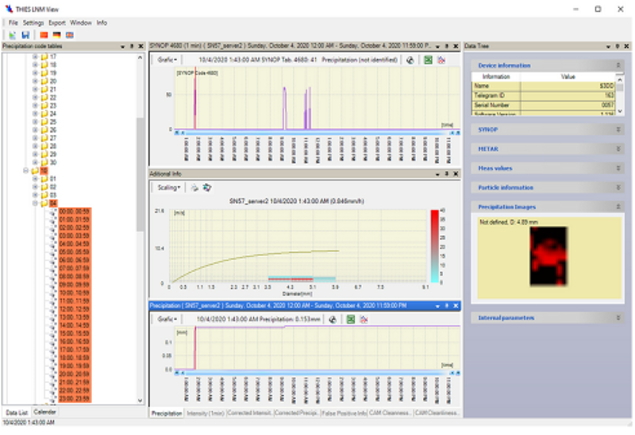Screen dimensions: 635x435
Task: Pin the SYNOP 4680 chart panel
Action: (447, 47)
